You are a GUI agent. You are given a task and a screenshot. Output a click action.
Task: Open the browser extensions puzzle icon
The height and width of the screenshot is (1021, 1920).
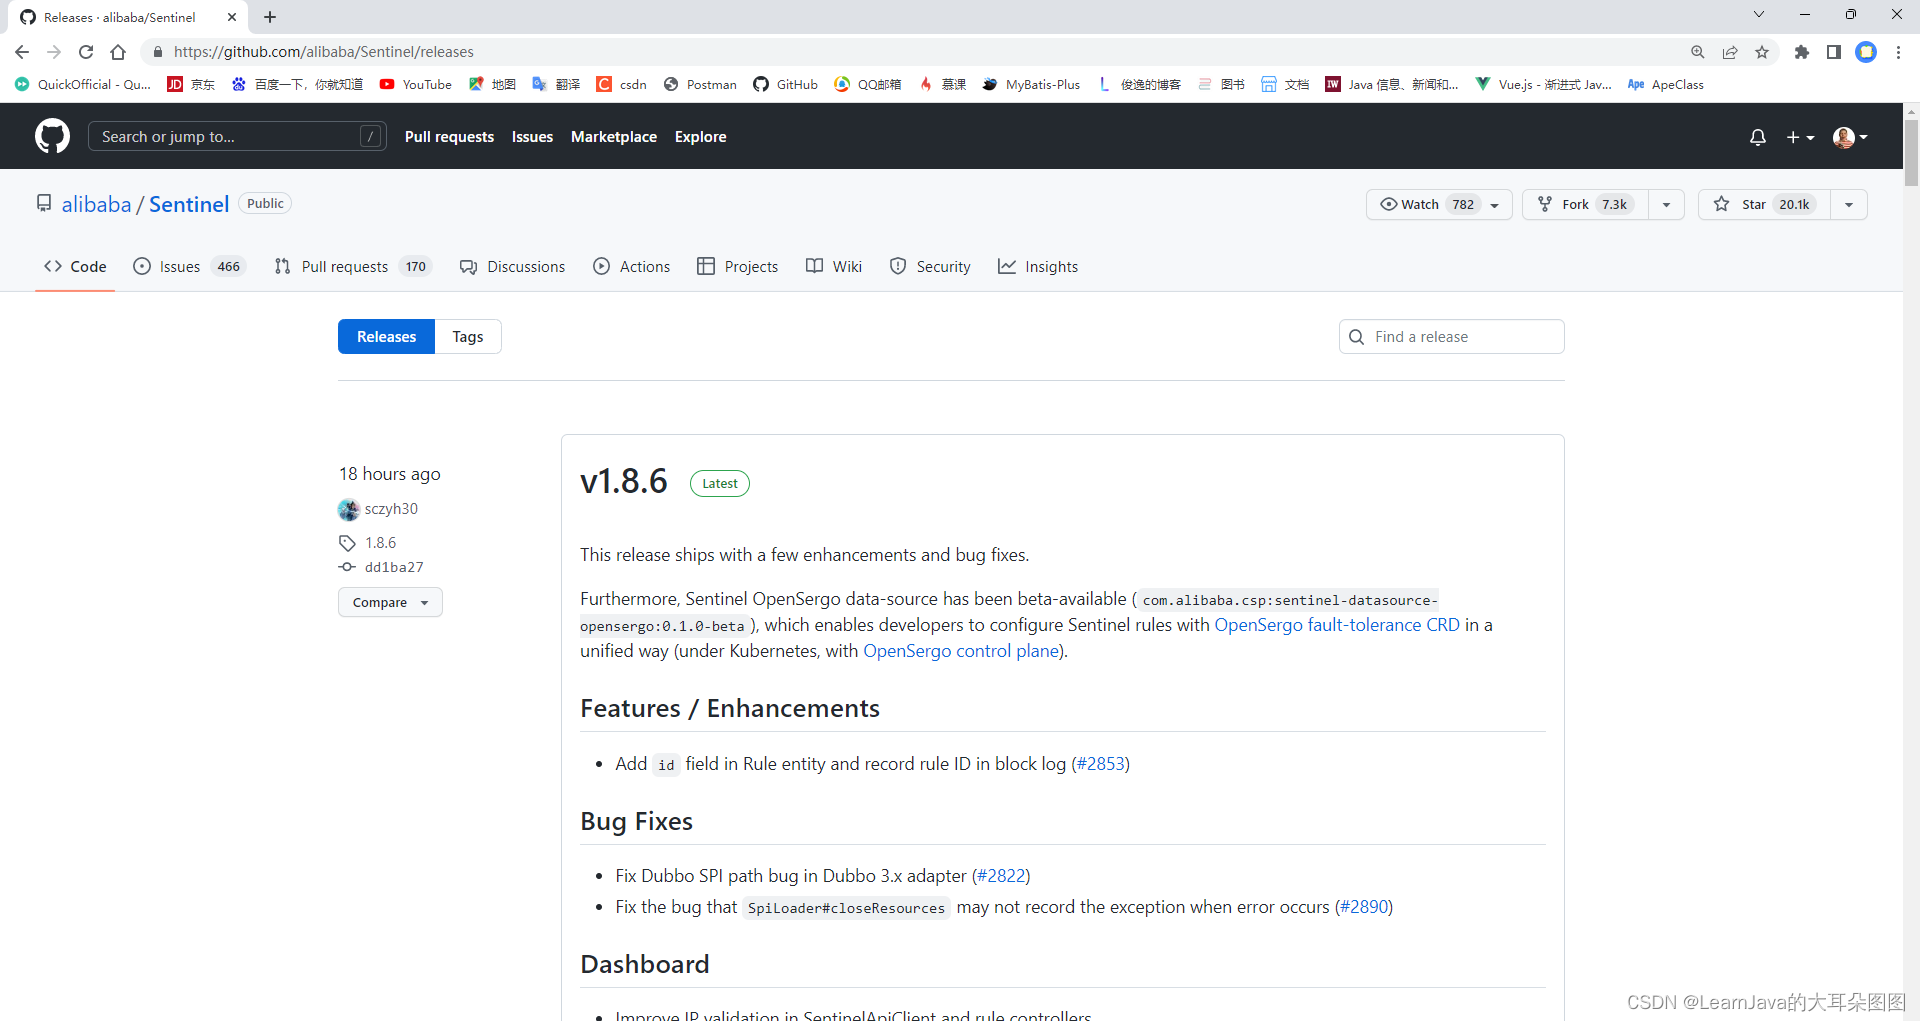pos(1802,52)
